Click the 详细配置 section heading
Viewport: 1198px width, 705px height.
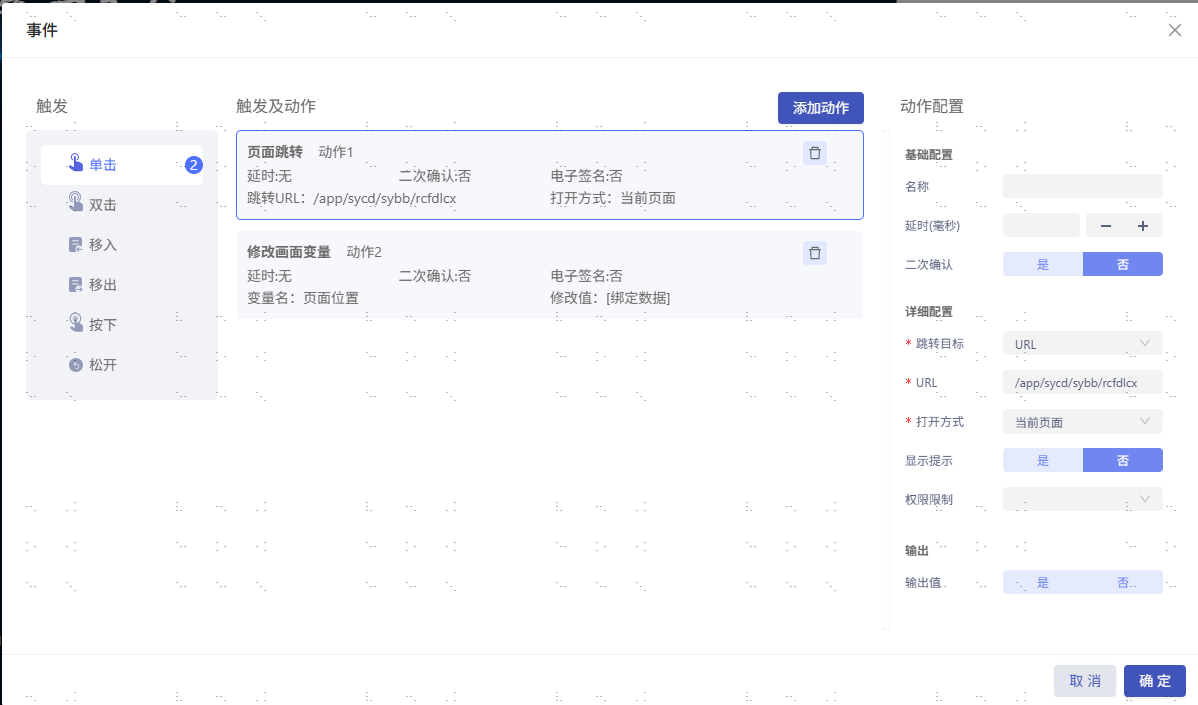coord(928,312)
